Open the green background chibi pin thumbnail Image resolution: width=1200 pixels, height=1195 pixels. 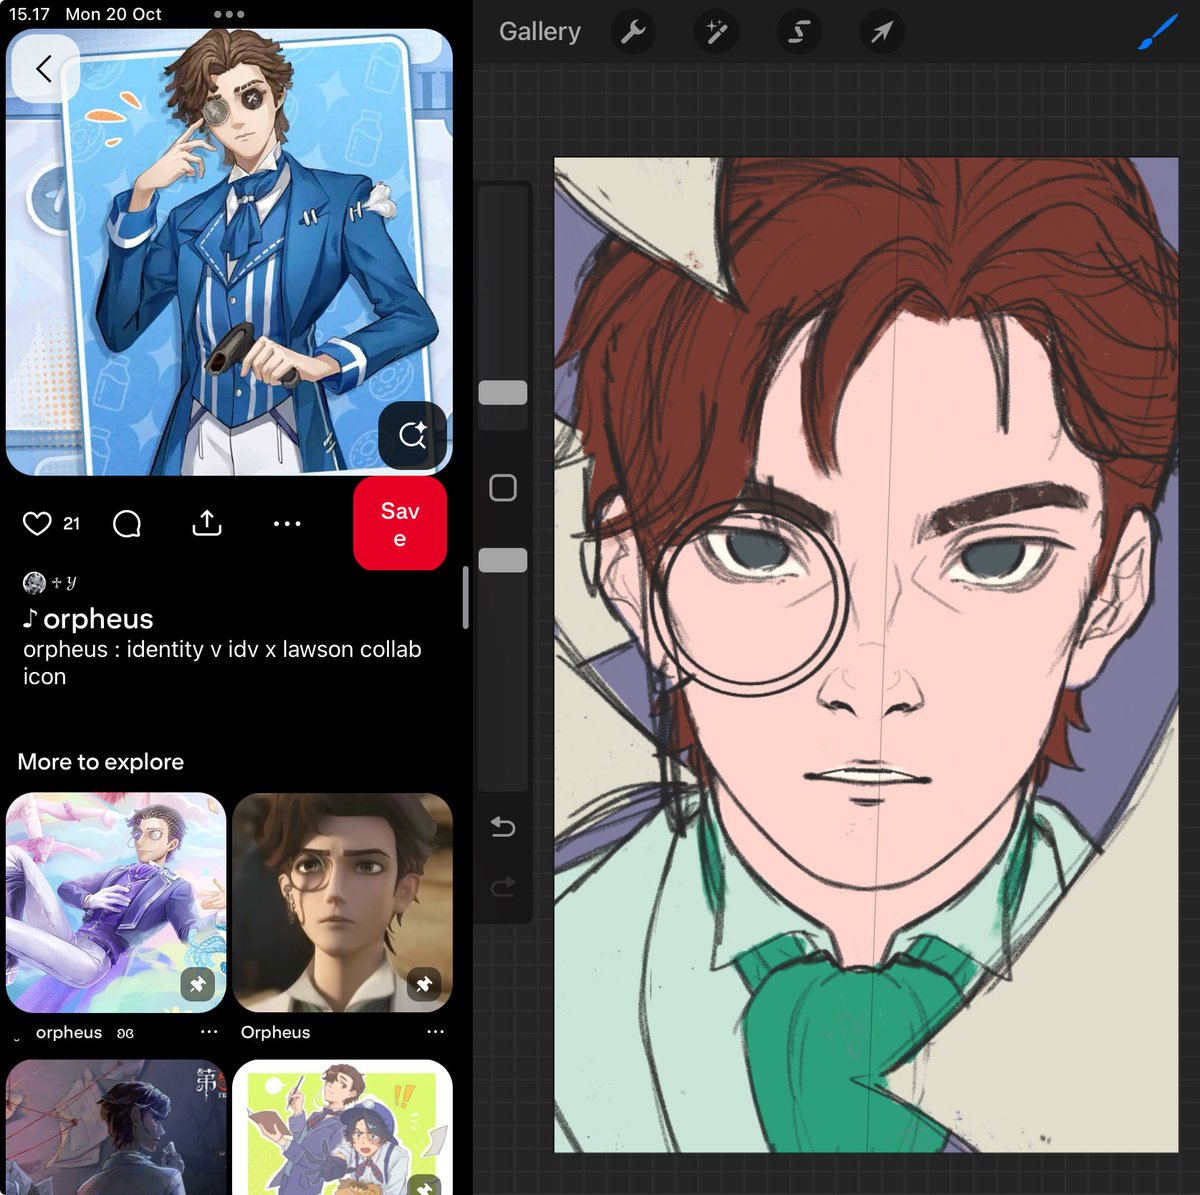(x=343, y=1127)
